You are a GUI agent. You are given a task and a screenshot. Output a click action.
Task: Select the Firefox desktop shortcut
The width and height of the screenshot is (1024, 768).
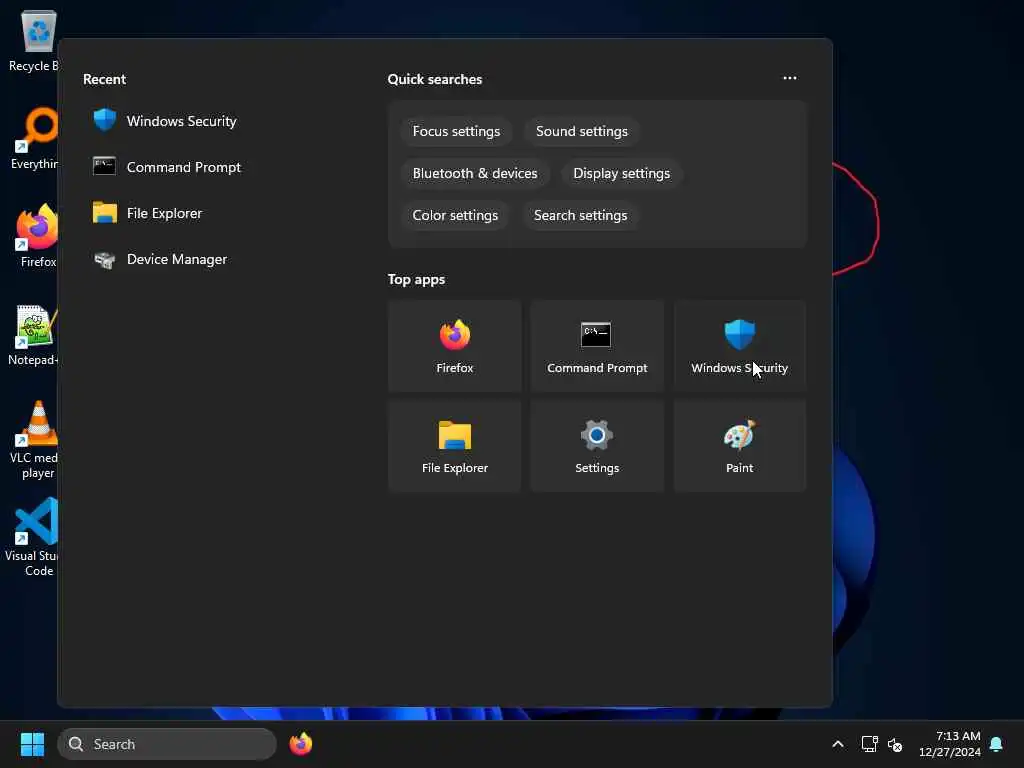tap(37, 236)
